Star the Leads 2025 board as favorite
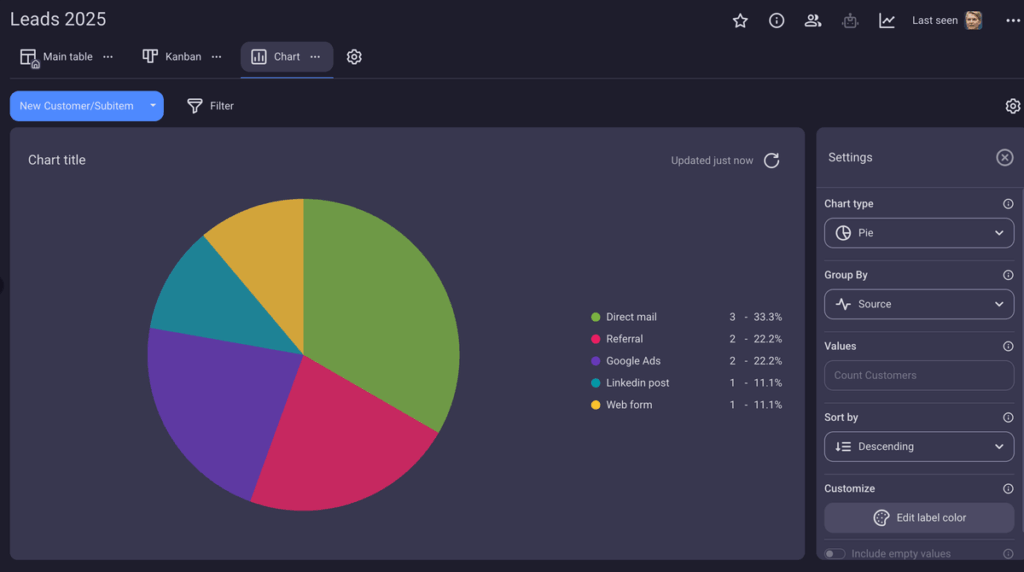Image resolution: width=1024 pixels, height=572 pixels. tap(740, 21)
